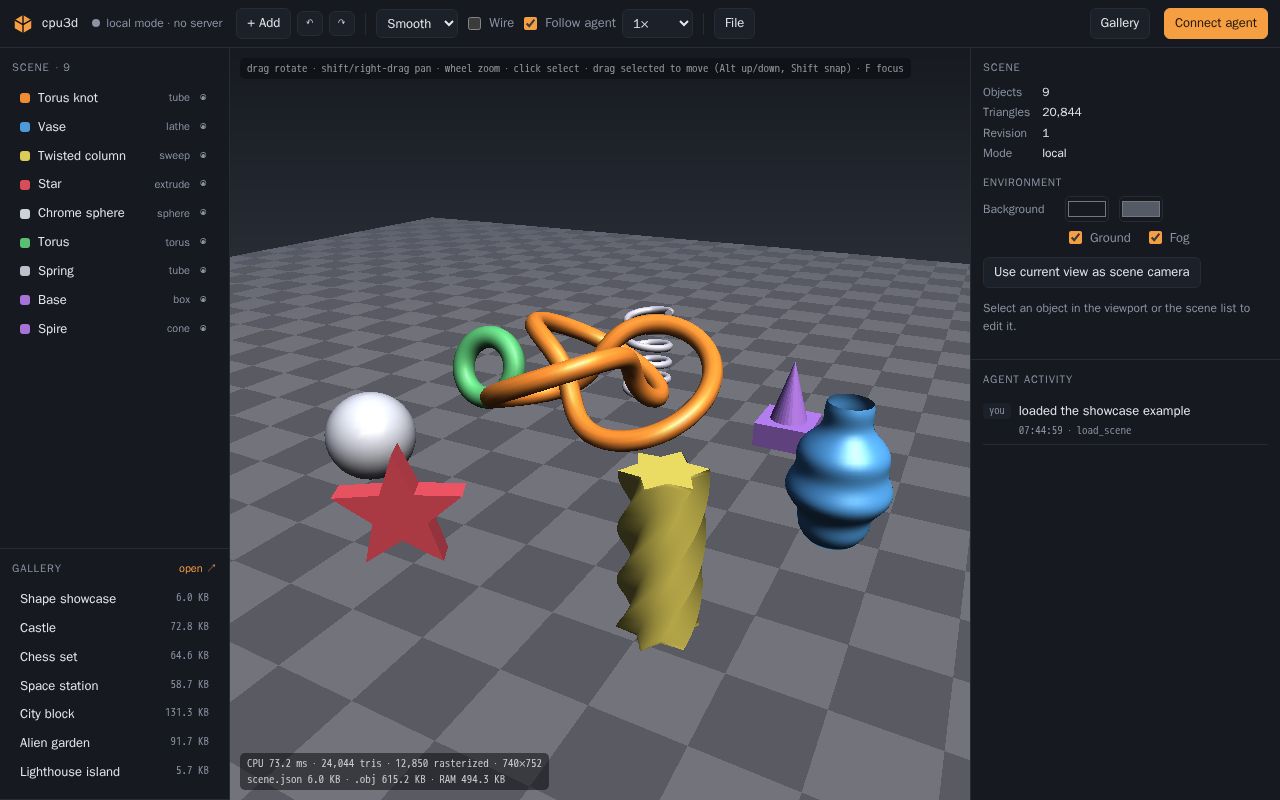The height and width of the screenshot is (800, 1280).
Task: Click the + Add button
Action: click(x=263, y=23)
